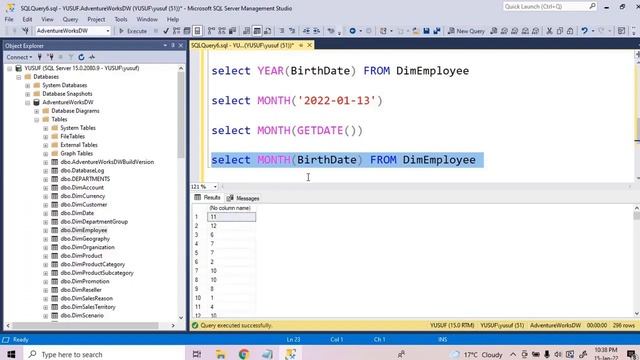The height and width of the screenshot is (360, 640).
Task: Expand the dbo.DimEmployee table node
Action: (46, 230)
